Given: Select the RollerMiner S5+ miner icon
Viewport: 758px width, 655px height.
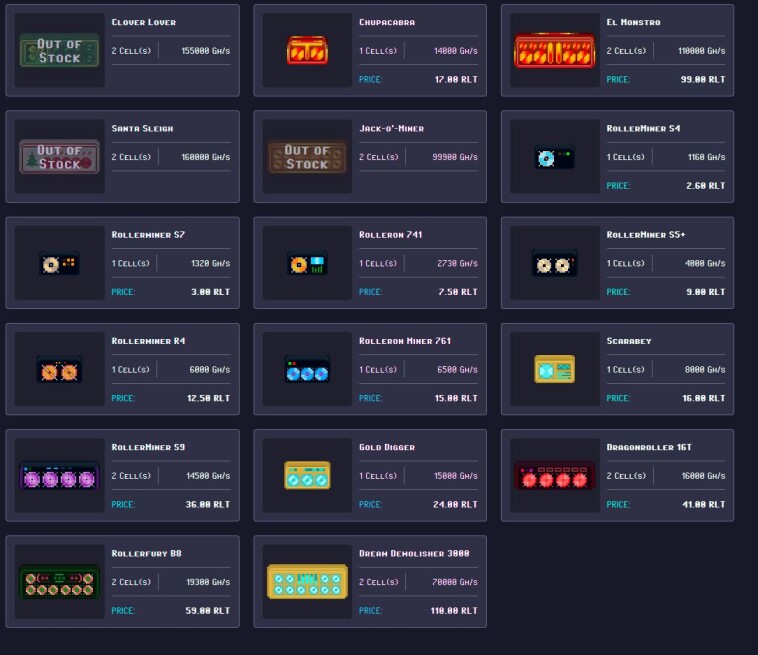Looking at the screenshot, I should [554, 263].
